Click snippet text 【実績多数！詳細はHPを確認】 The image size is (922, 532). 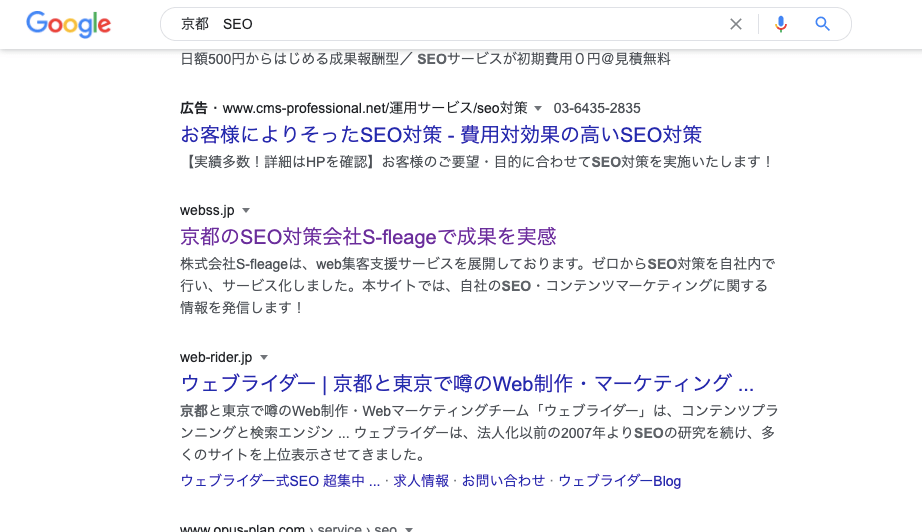point(477,162)
